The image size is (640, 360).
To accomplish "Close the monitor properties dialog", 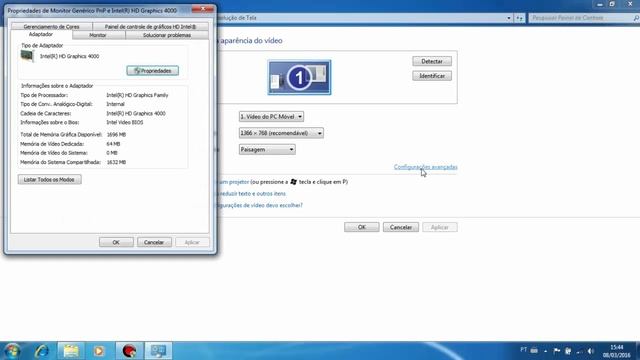I will [203, 9].
